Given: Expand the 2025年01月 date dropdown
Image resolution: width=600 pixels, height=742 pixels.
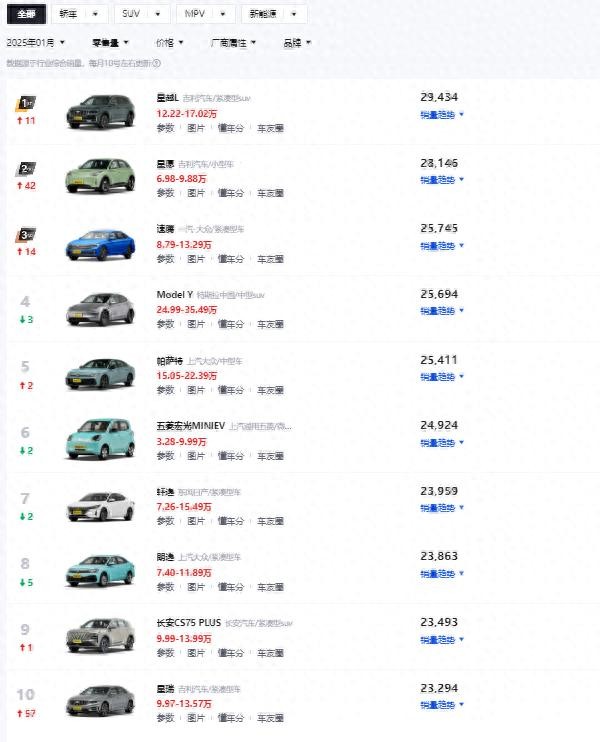Looking at the screenshot, I should tap(36, 43).
